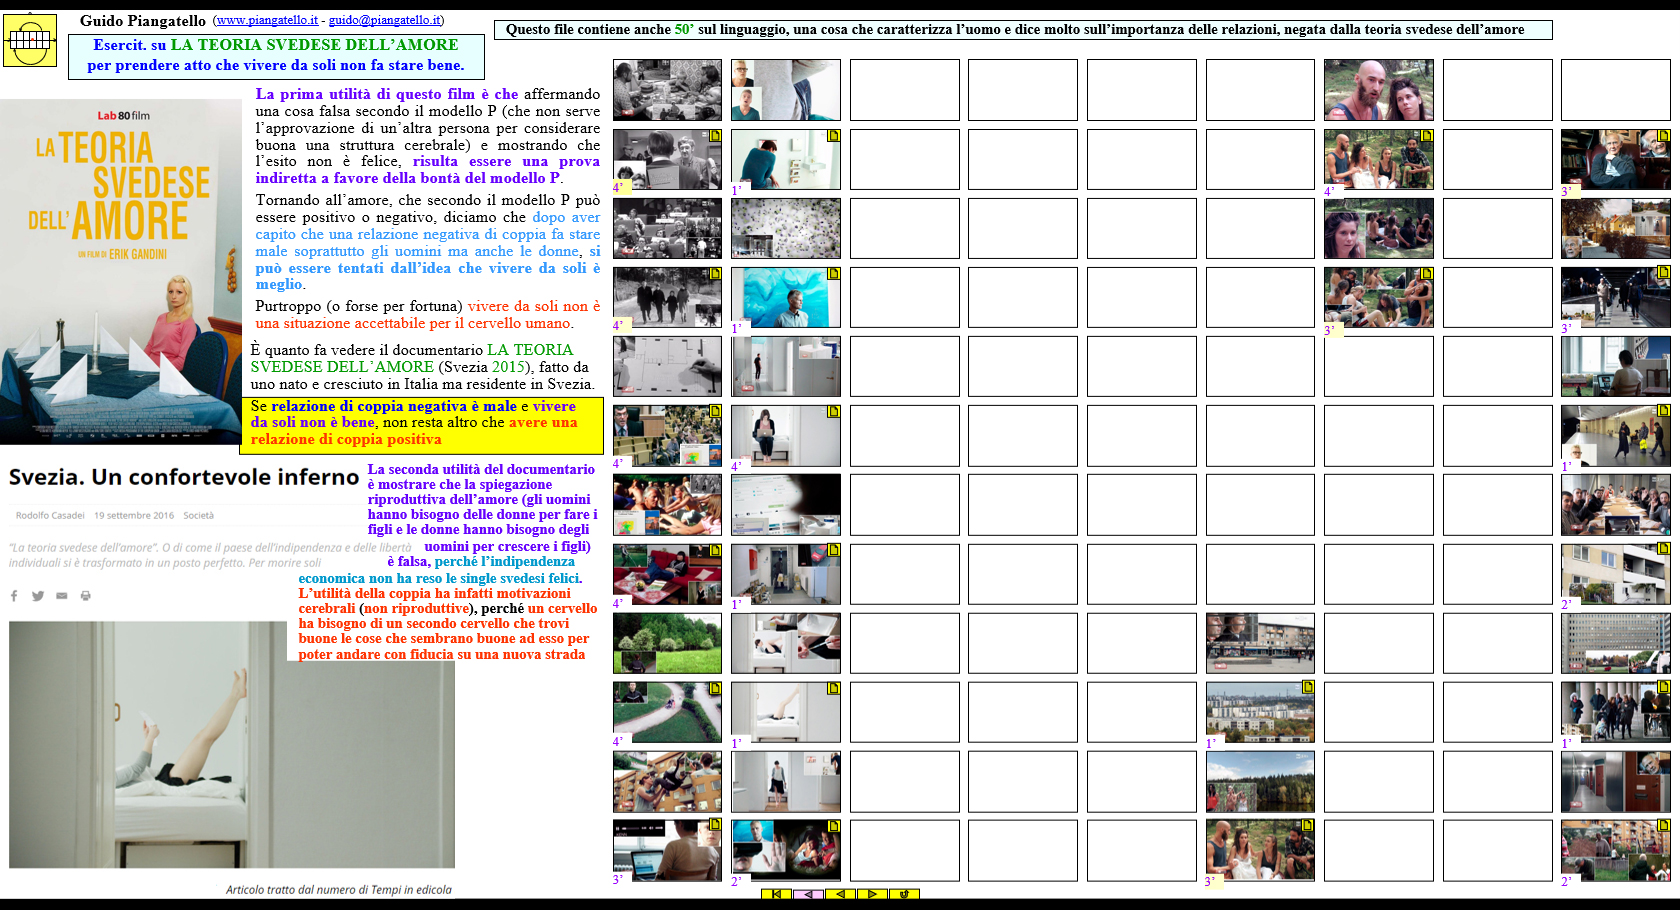Click the guido@piangatello.it email link
The image size is (1680, 910).
pos(384,20)
